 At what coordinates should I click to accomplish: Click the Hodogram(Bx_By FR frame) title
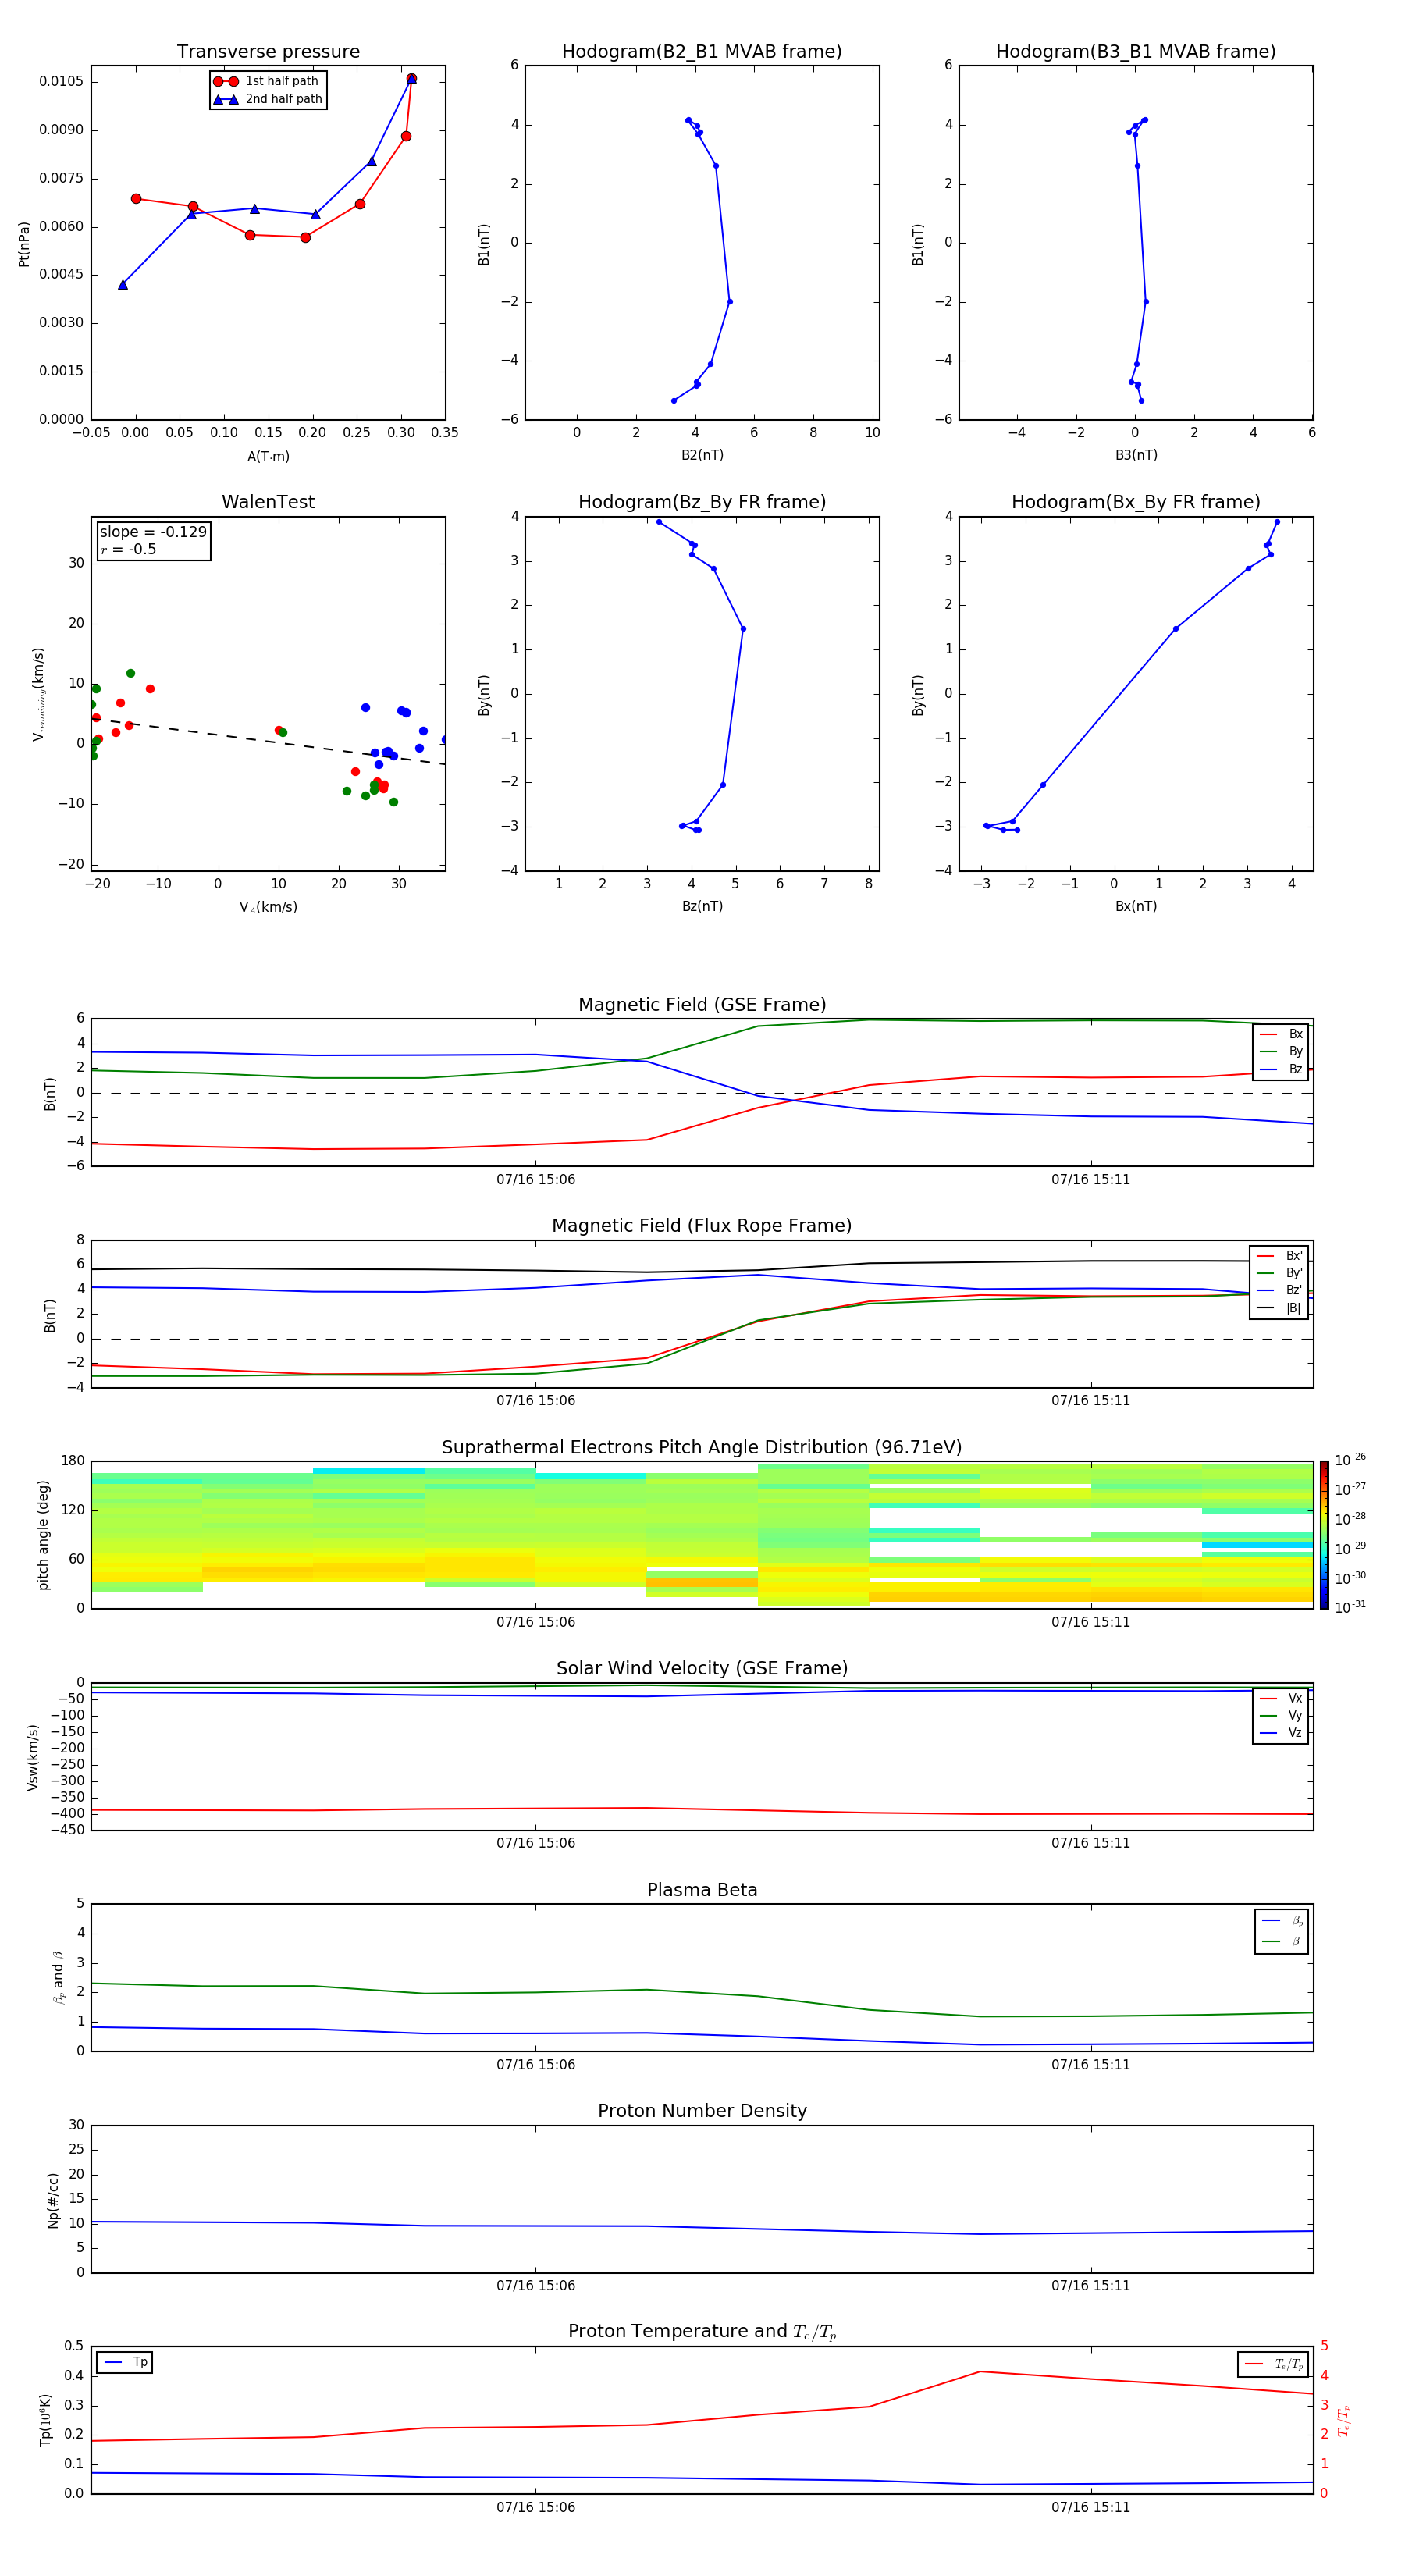pyautogui.click(x=1135, y=502)
